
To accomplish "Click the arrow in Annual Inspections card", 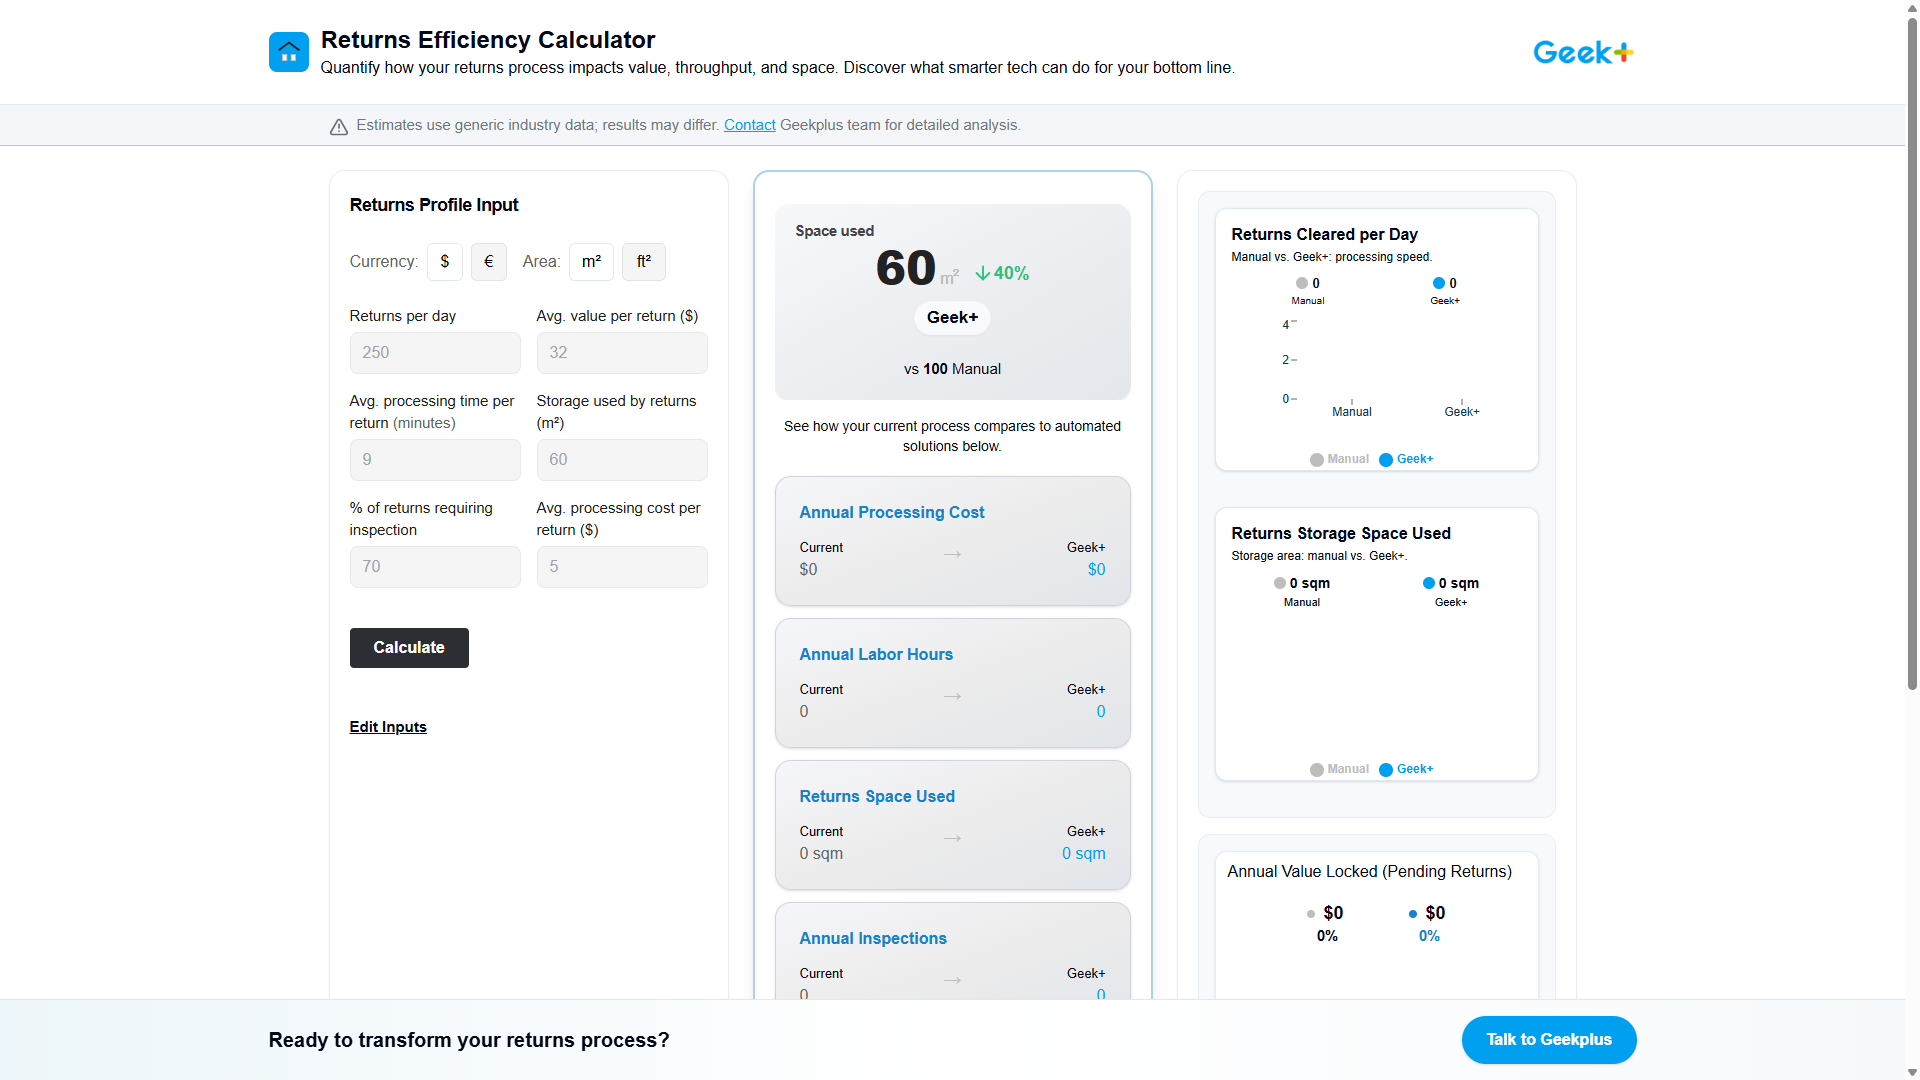I will [x=952, y=980].
